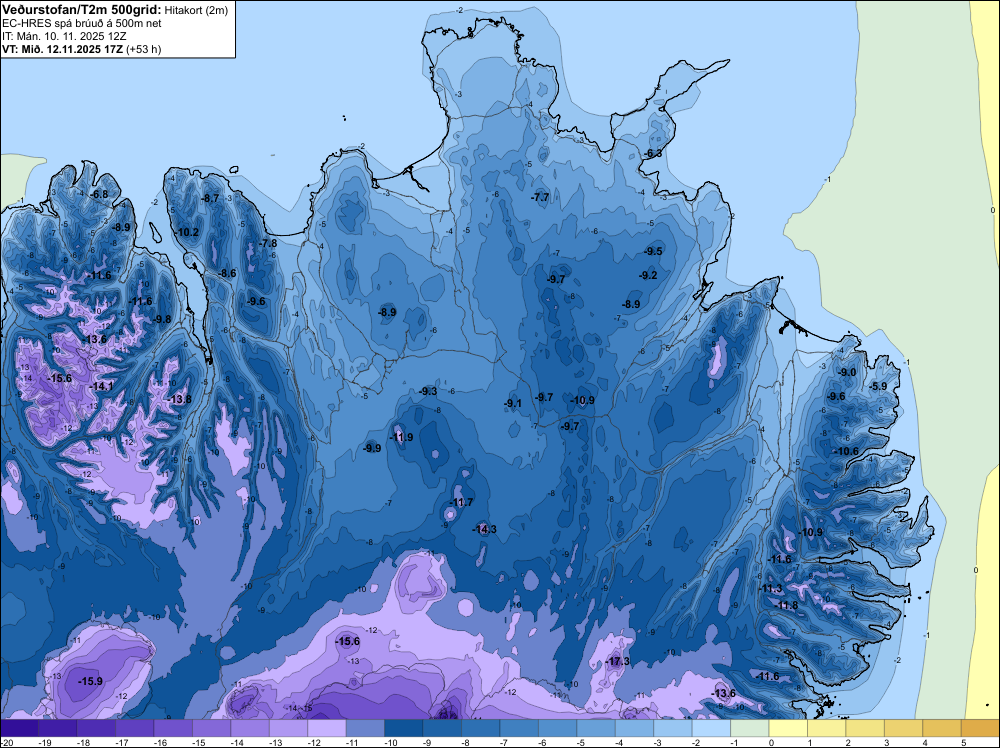Click the -9.1 temperature value
The image size is (1000, 748).
[x=513, y=404]
